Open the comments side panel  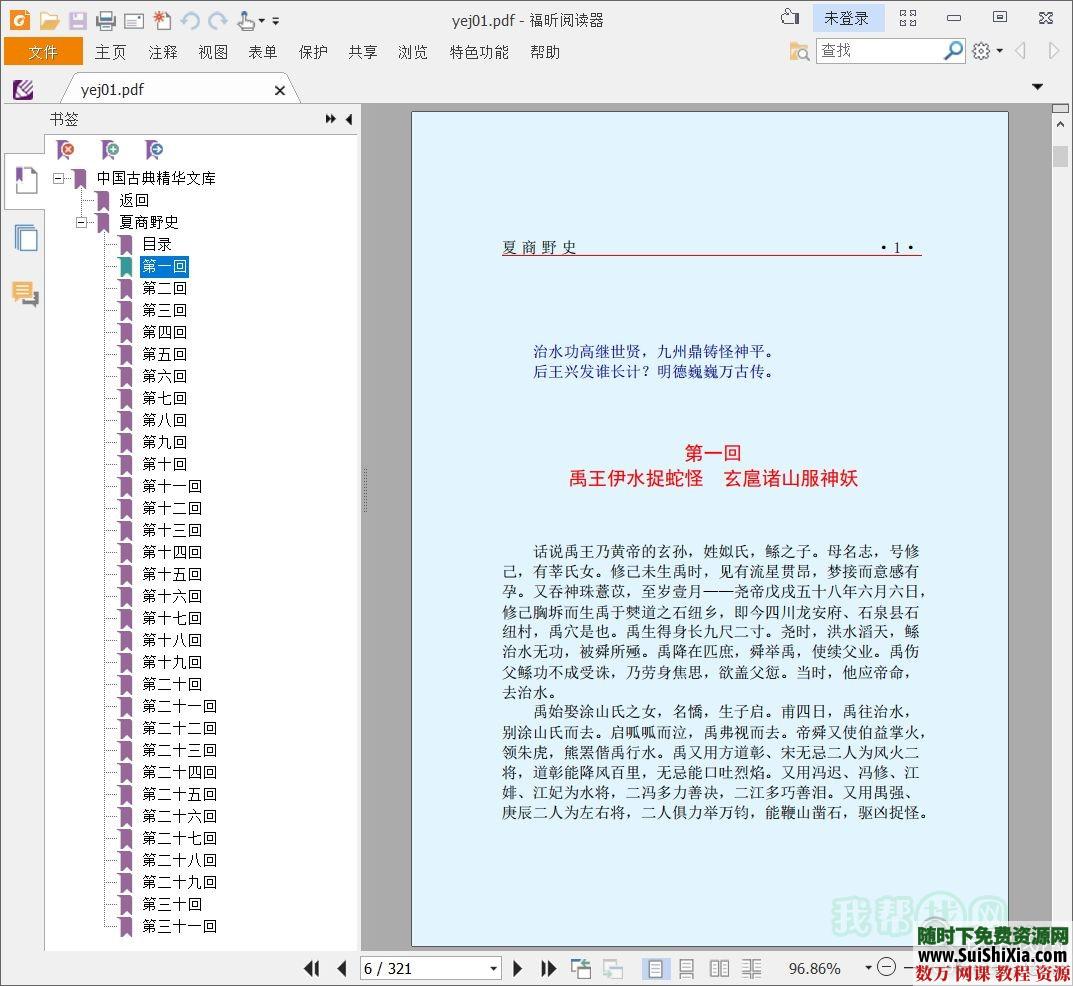(x=25, y=294)
